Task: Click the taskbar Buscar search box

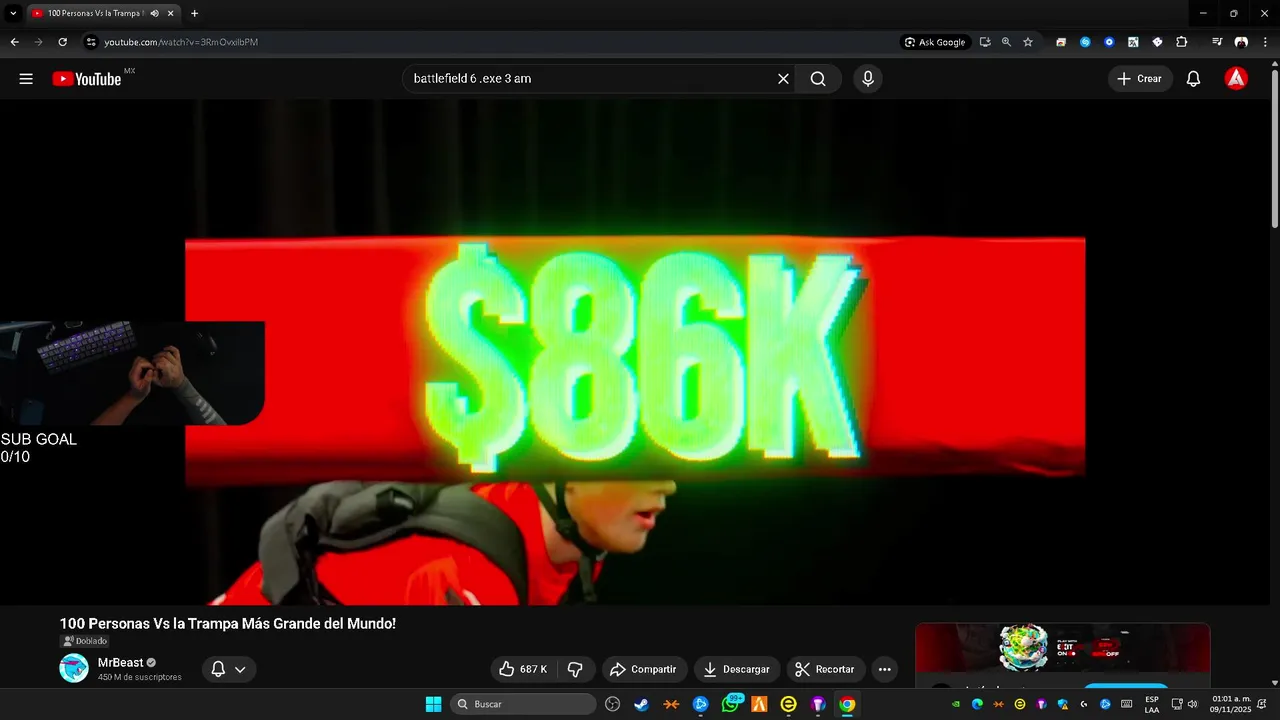Action: pos(524,704)
